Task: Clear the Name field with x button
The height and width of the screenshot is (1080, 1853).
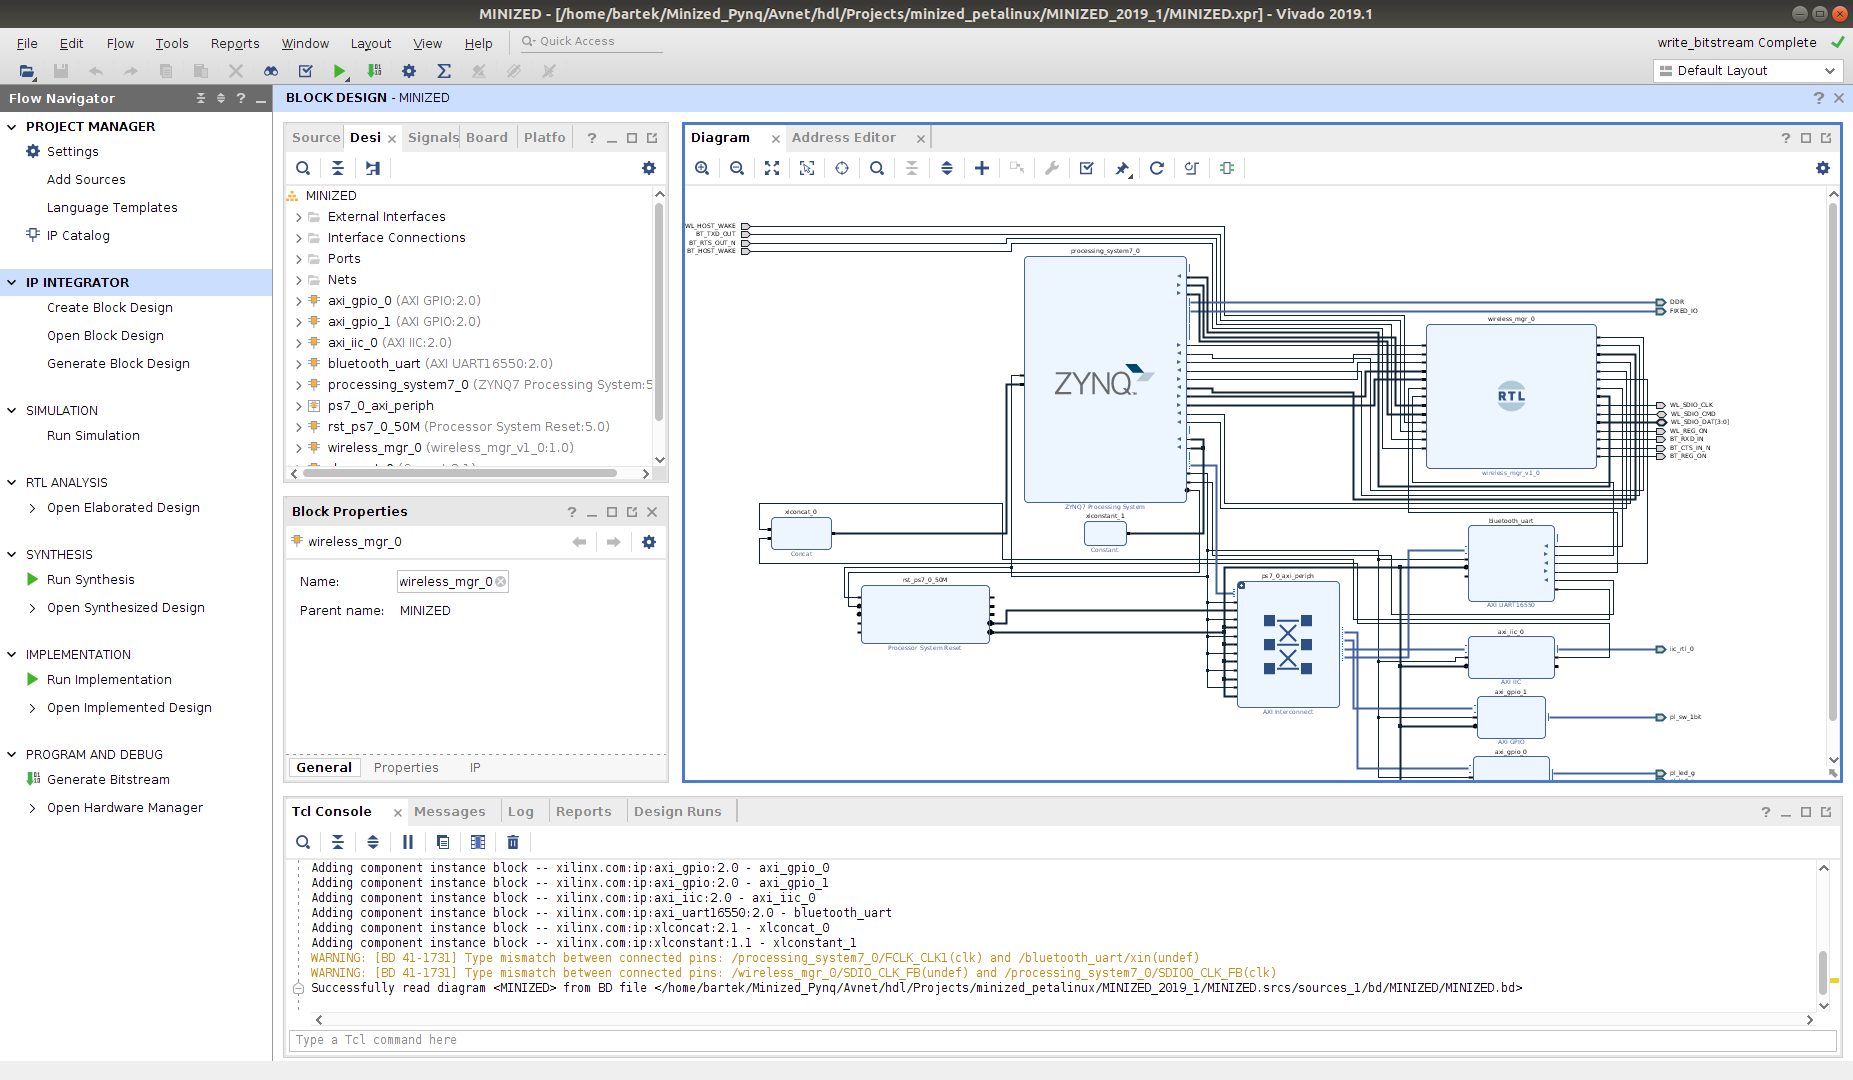Action: 501,582
